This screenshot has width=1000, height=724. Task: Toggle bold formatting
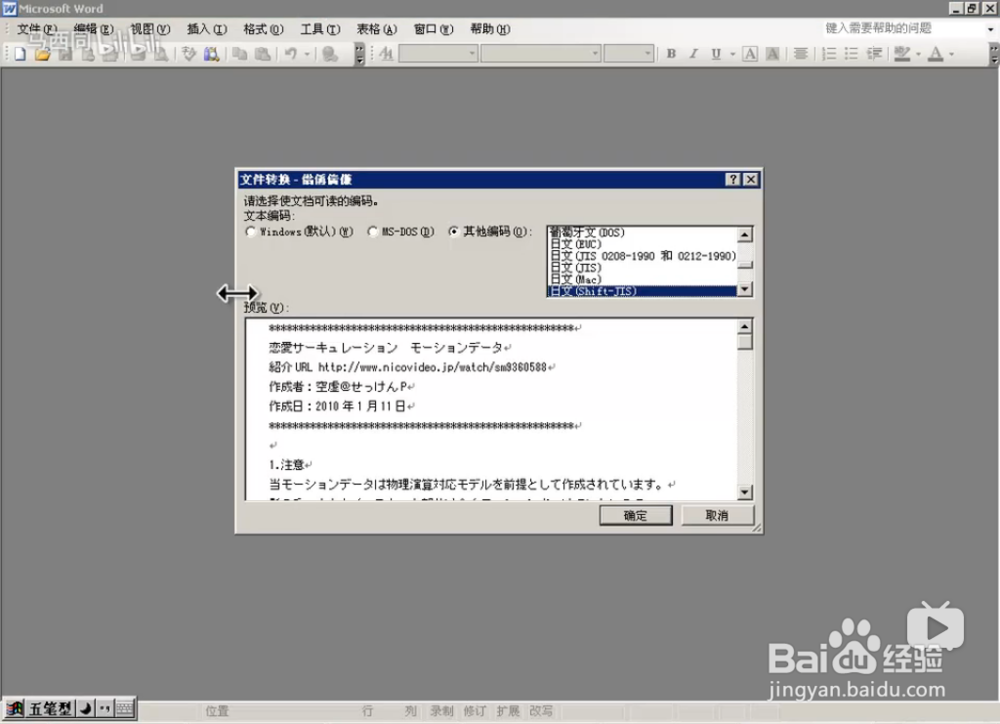(x=671, y=54)
